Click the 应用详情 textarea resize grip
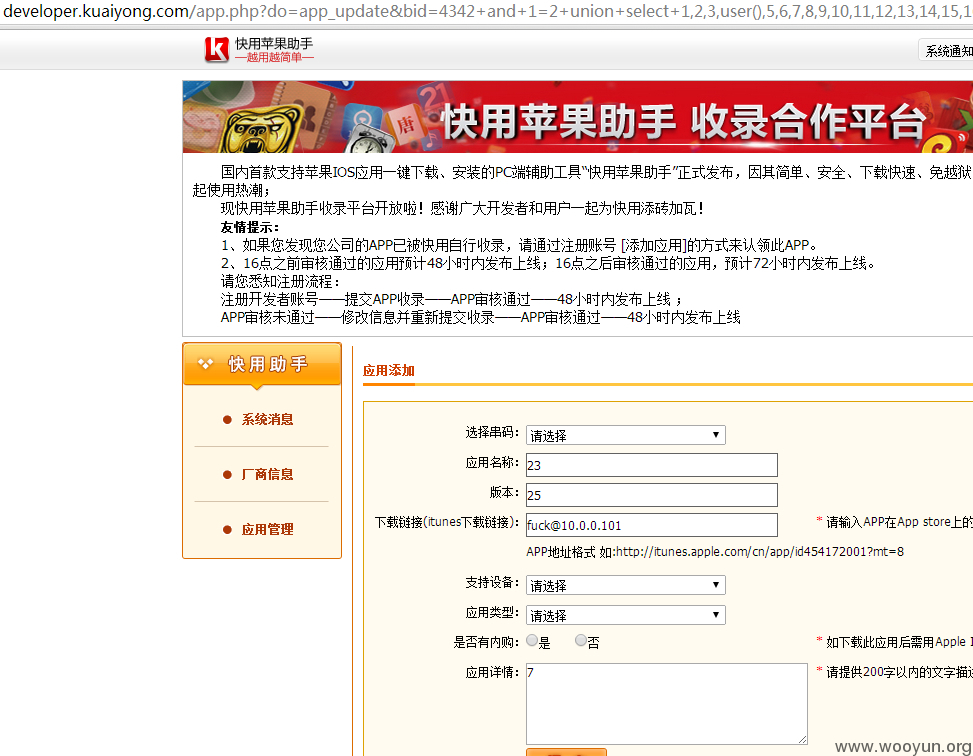 pos(802,739)
